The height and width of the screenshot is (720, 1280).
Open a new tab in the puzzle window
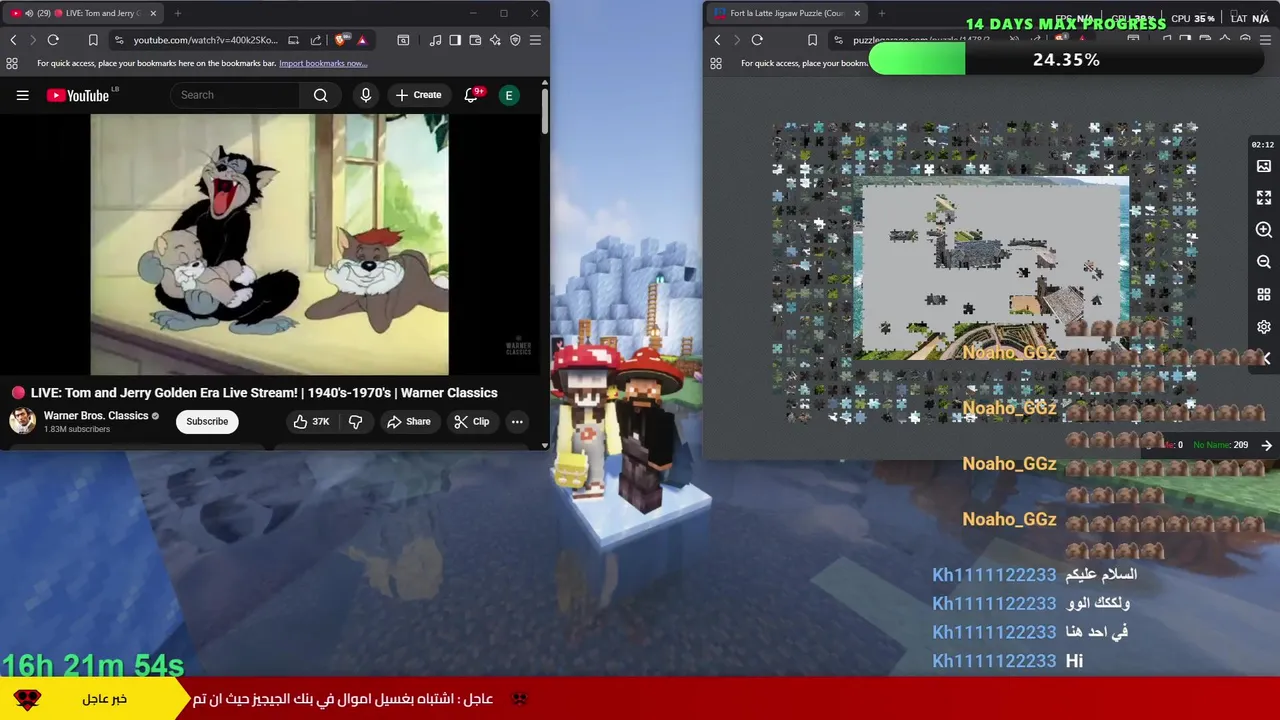click(x=882, y=13)
